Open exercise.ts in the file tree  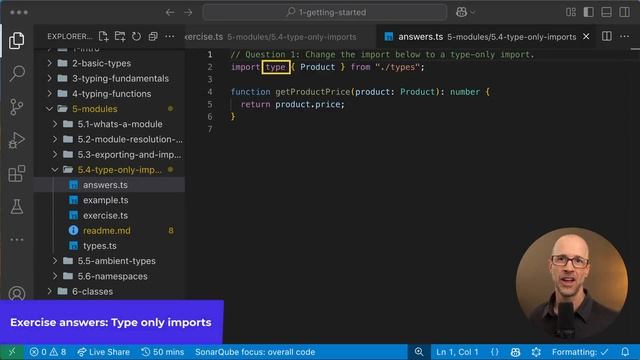tap(109, 216)
